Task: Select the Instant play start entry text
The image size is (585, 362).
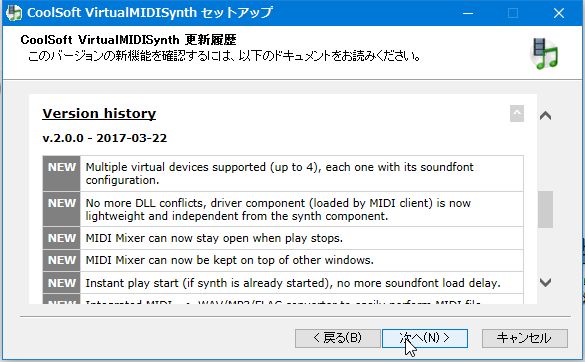Action: coord(293,283)
